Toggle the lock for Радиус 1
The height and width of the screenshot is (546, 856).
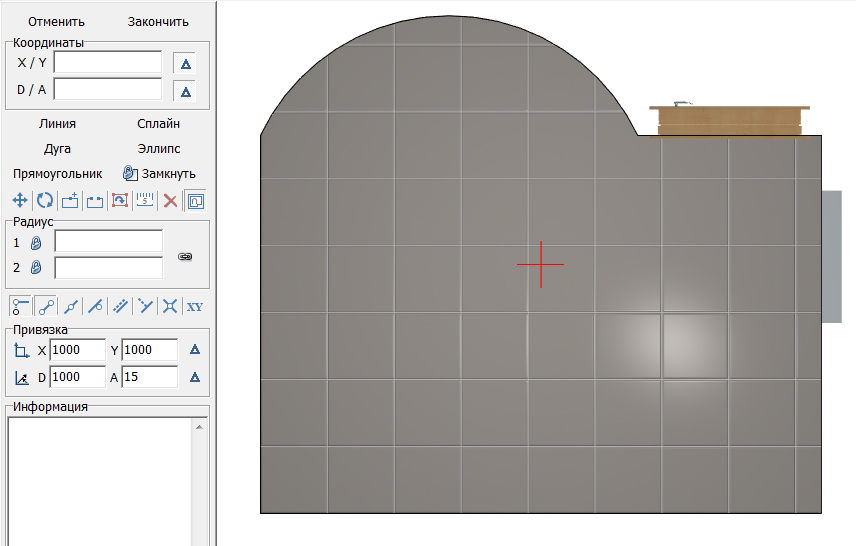pos(36,242)
